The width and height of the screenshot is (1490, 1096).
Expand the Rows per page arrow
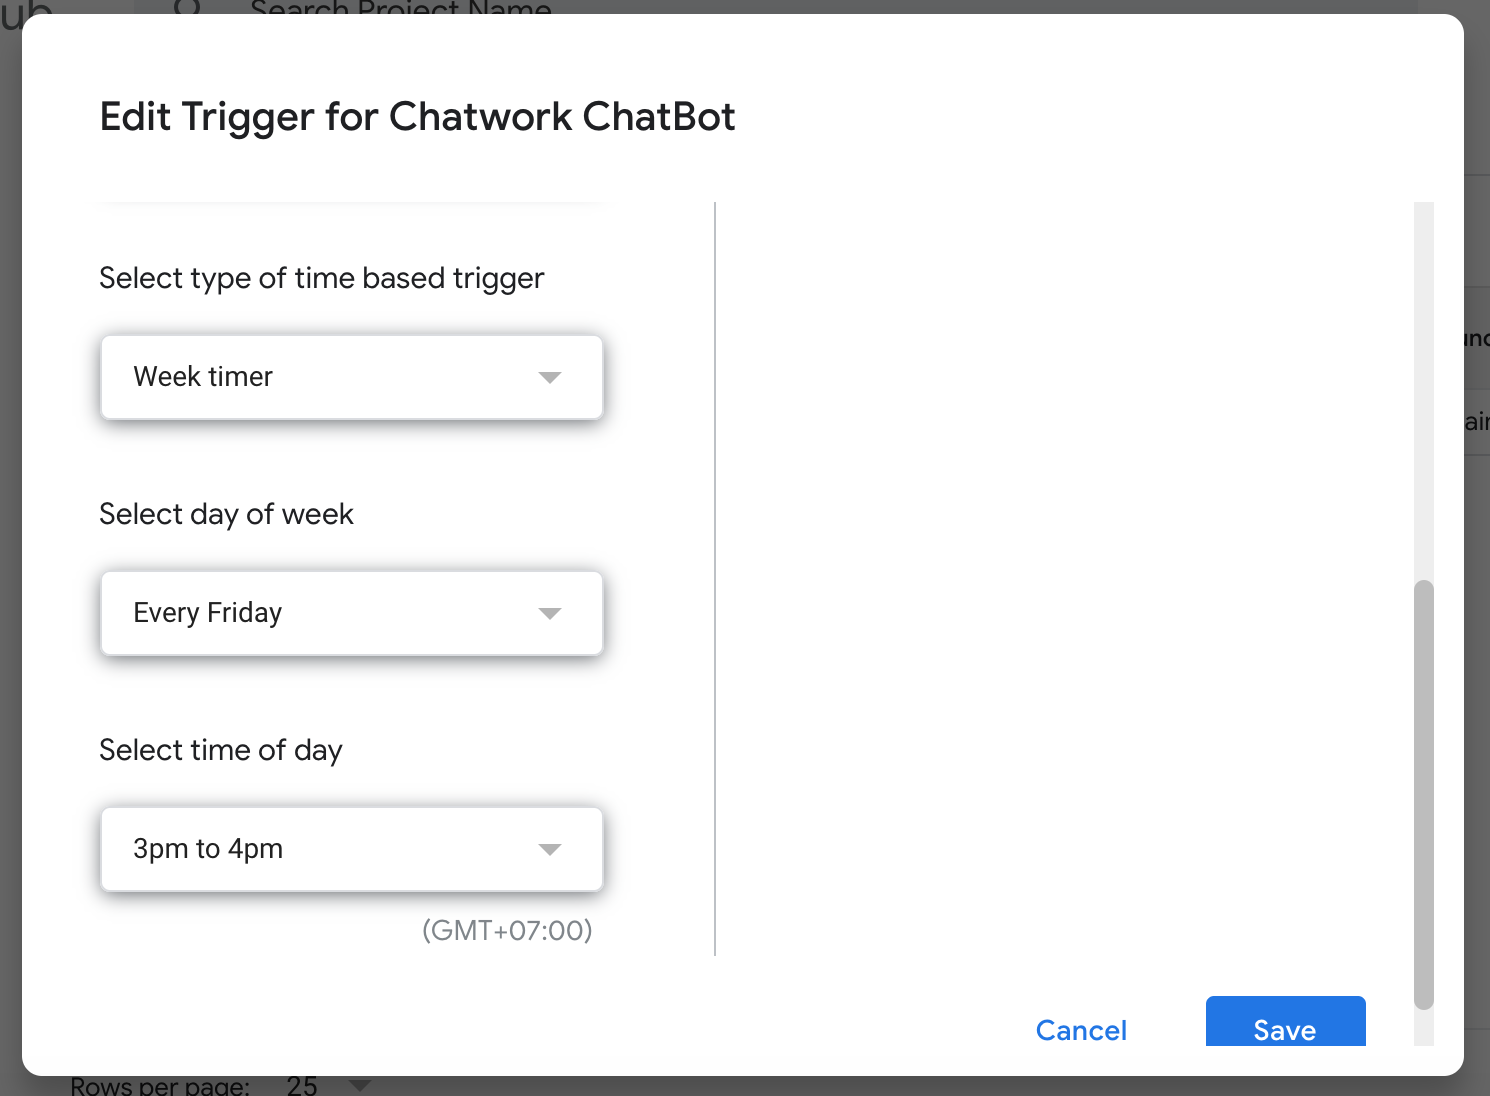[360, 1085]
